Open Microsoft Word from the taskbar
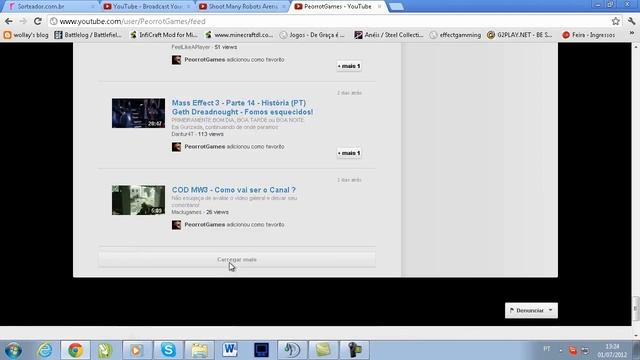This screenshot has height=360, width=640. pos(230,350)
